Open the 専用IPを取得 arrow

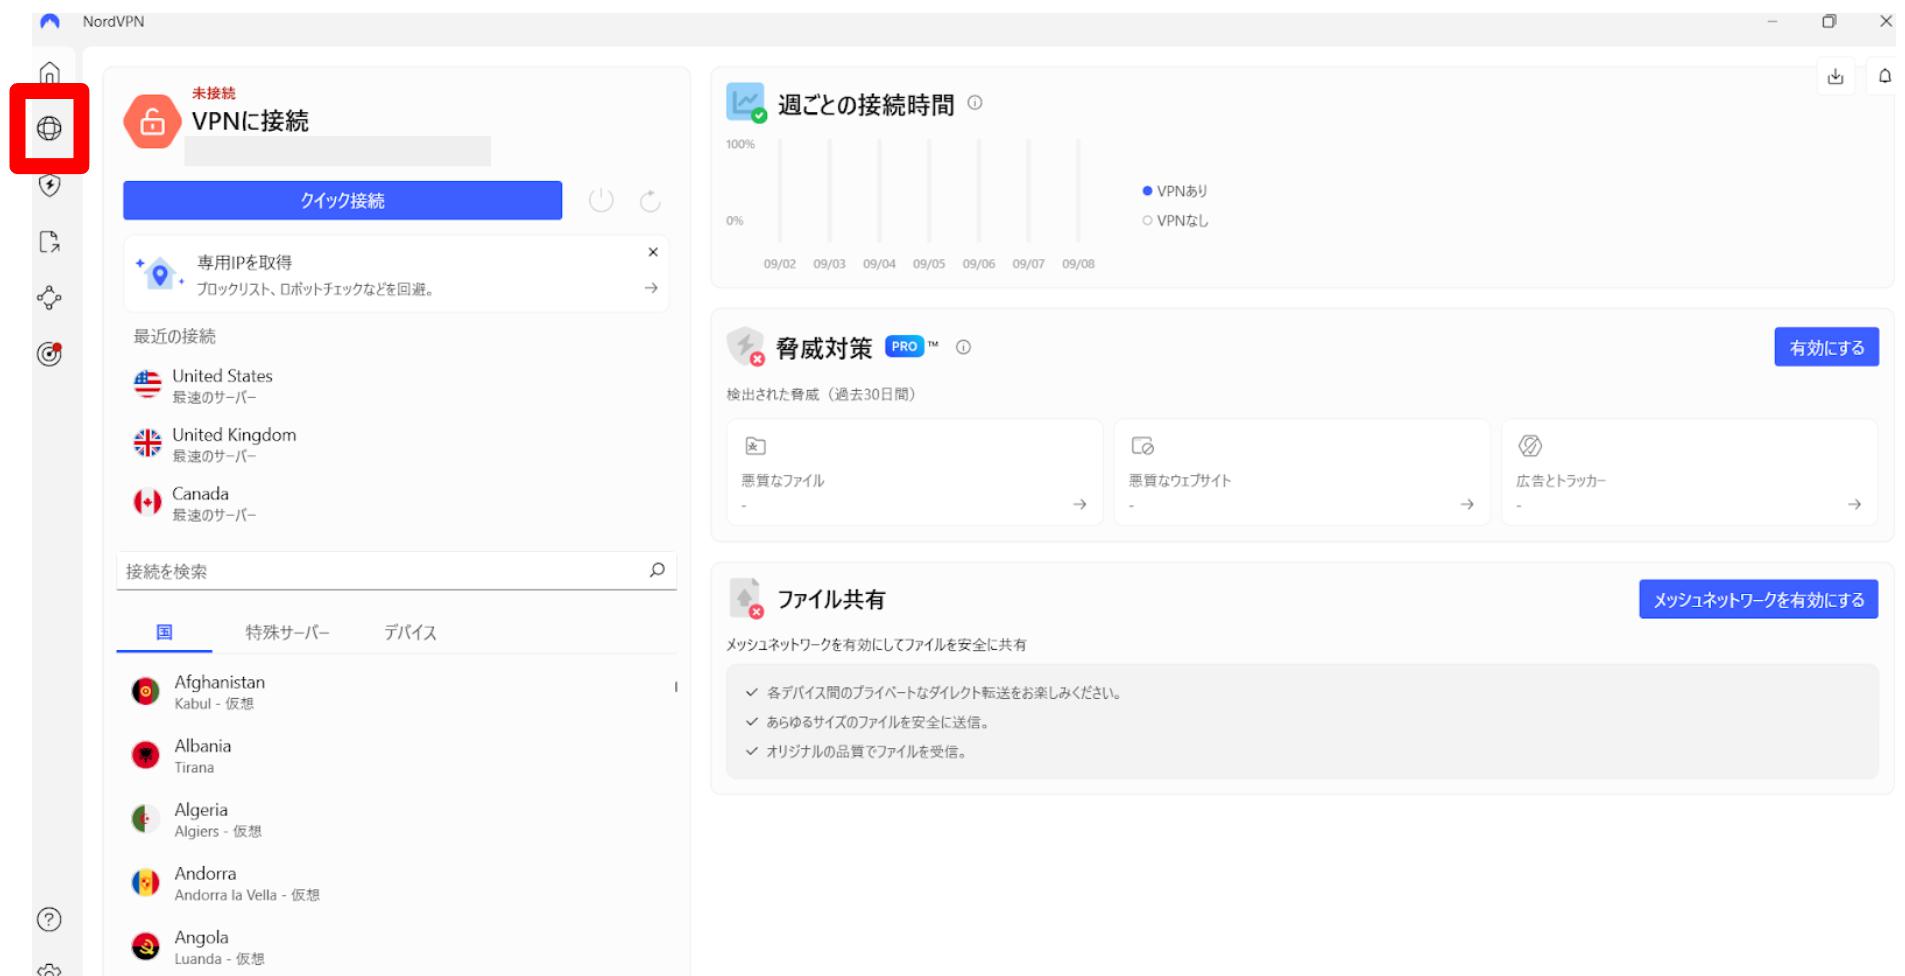tap(651, 288)
